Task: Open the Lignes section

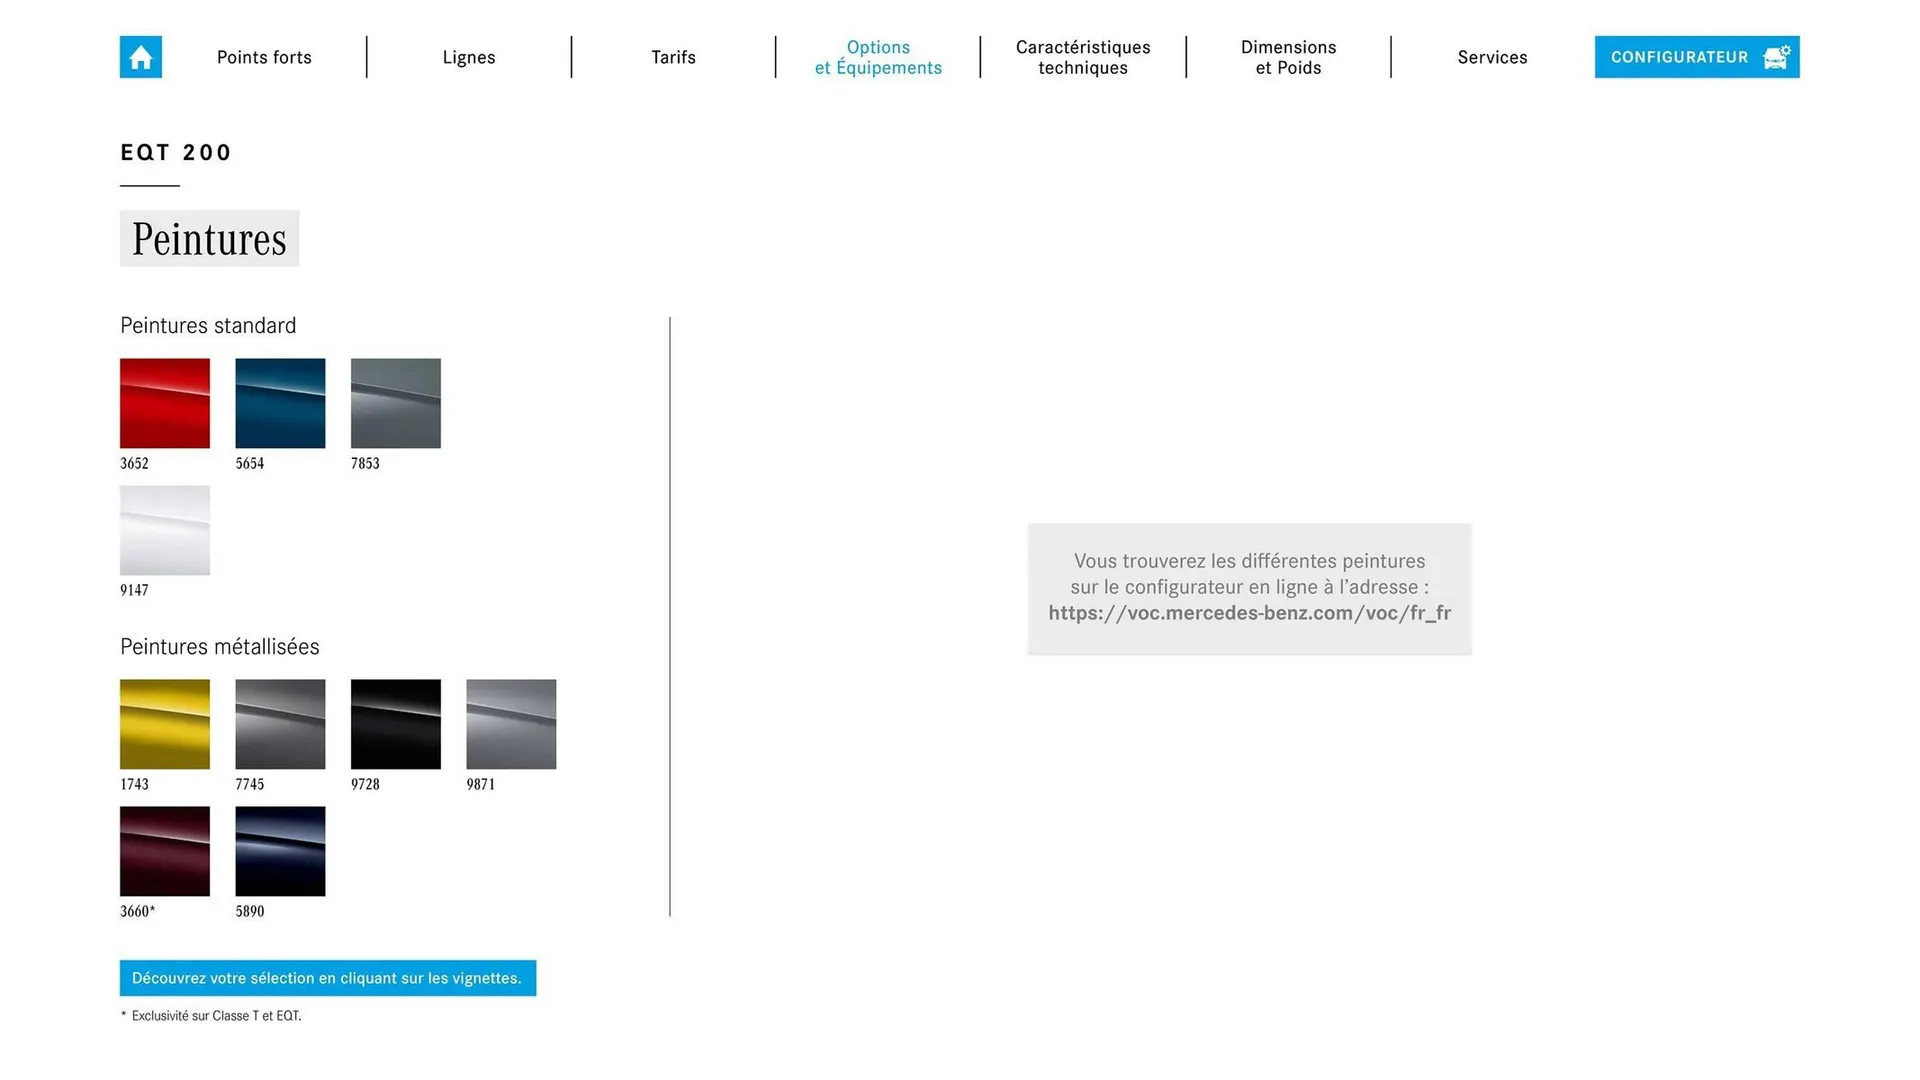Action: coord(469,57)
